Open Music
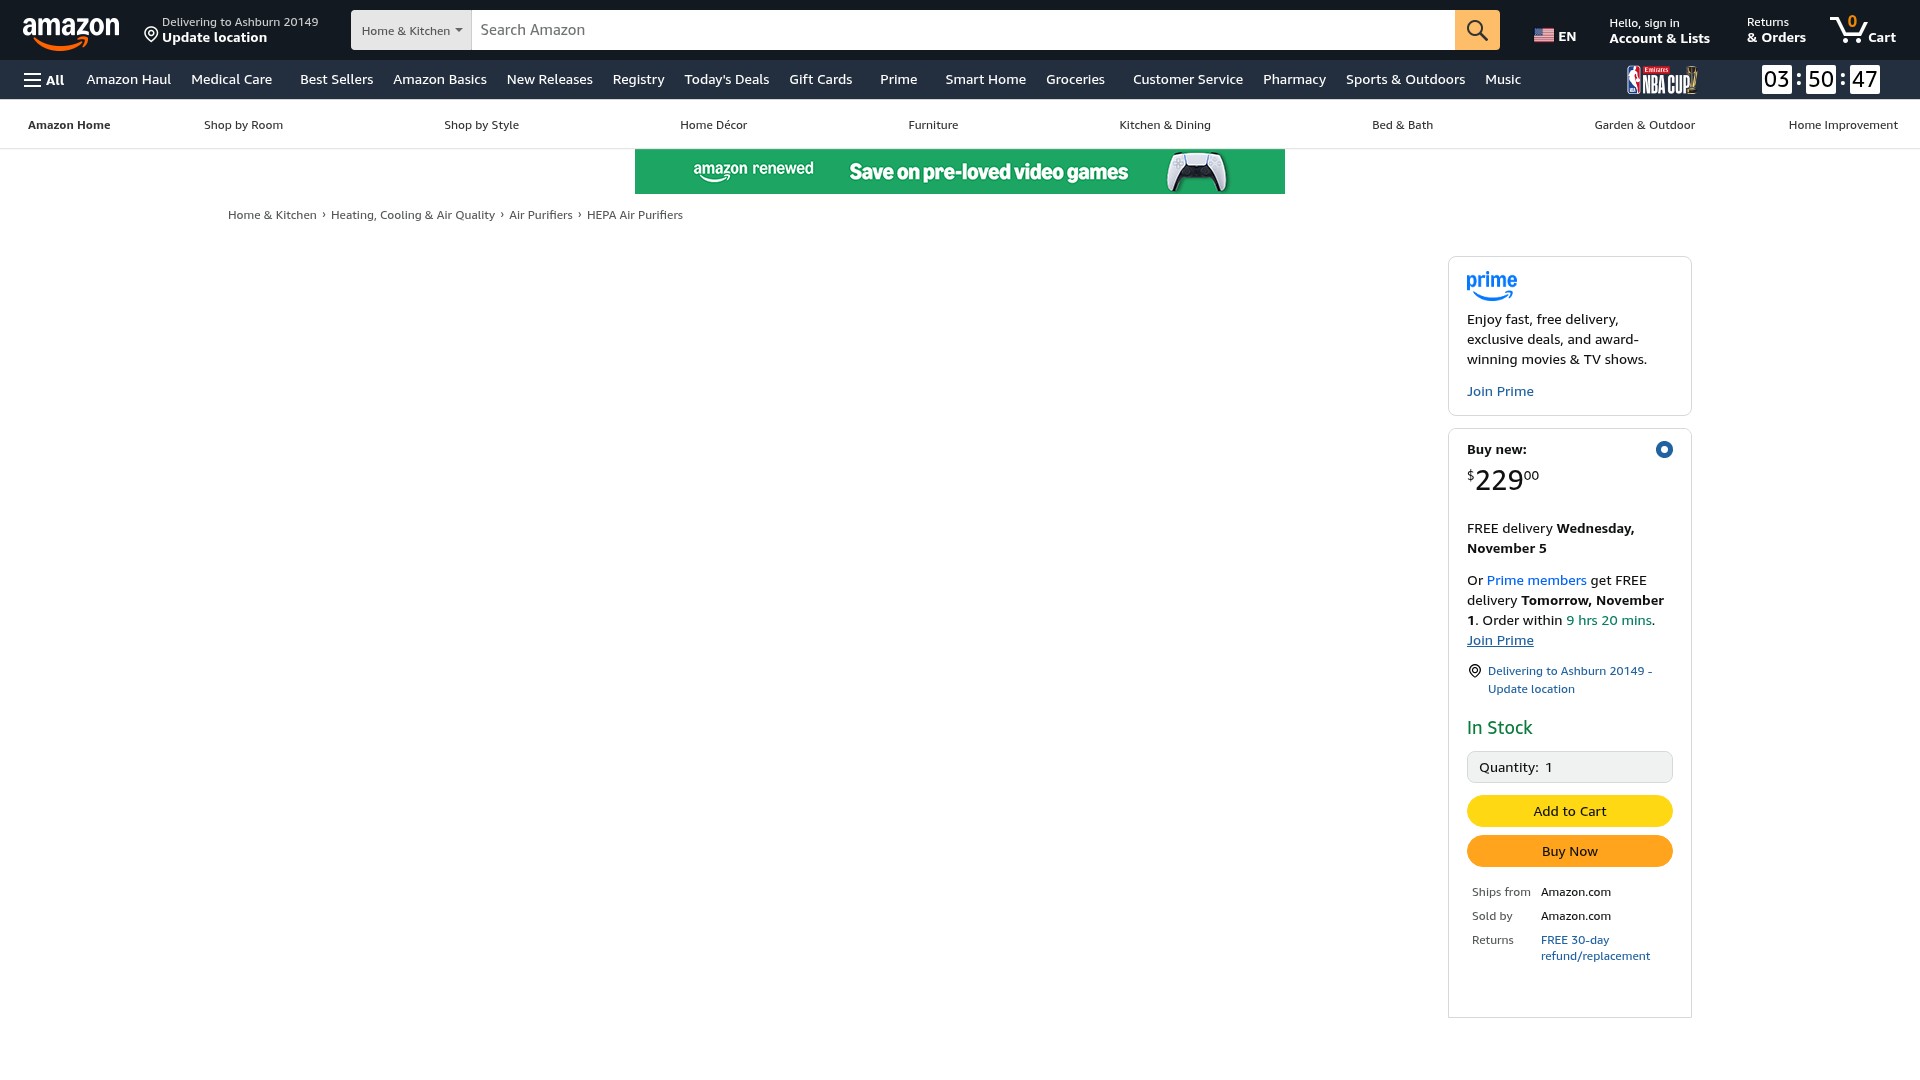 point(1503,80)
